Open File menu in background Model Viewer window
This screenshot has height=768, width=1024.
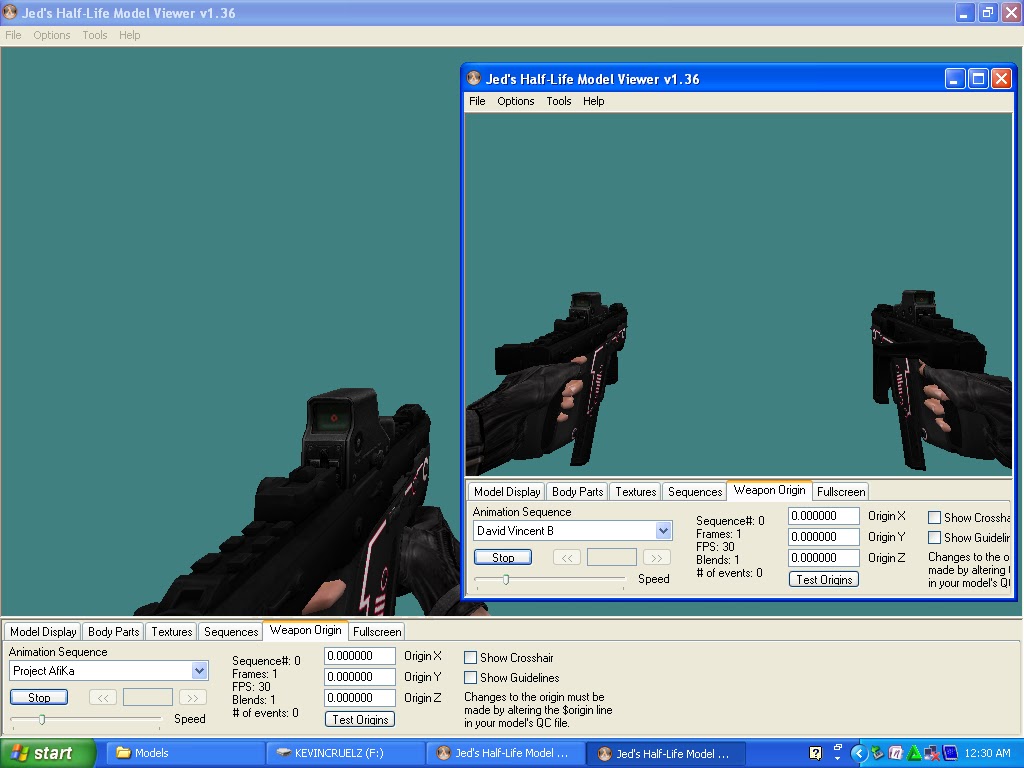[x=13, y=35]
